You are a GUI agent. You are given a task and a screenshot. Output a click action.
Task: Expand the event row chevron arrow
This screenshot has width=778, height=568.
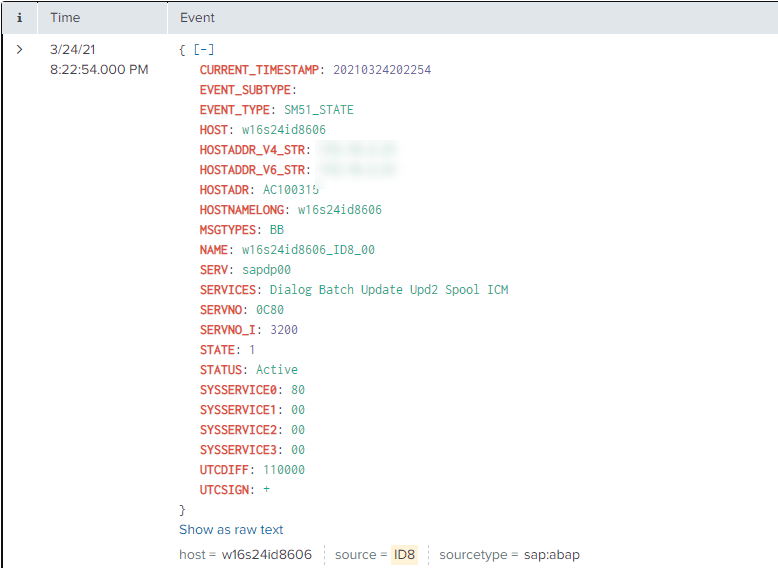pyautogui.click(x=20, y=49)
